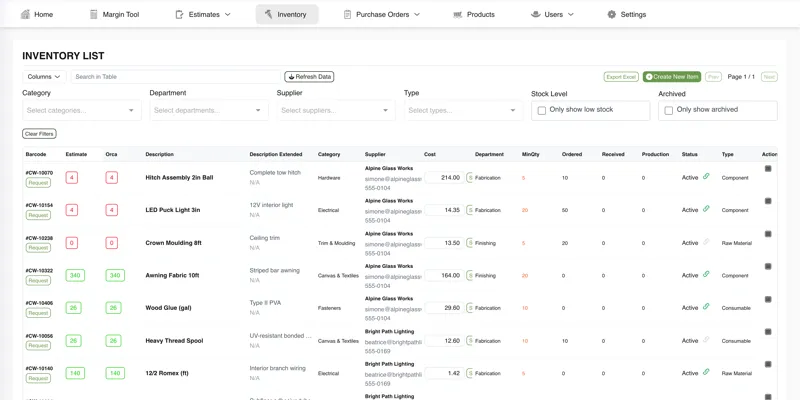This screenshot has width=800, height=400.
Task: Click the link icon in Hitch Assembly row
Action: coord(706,176)
